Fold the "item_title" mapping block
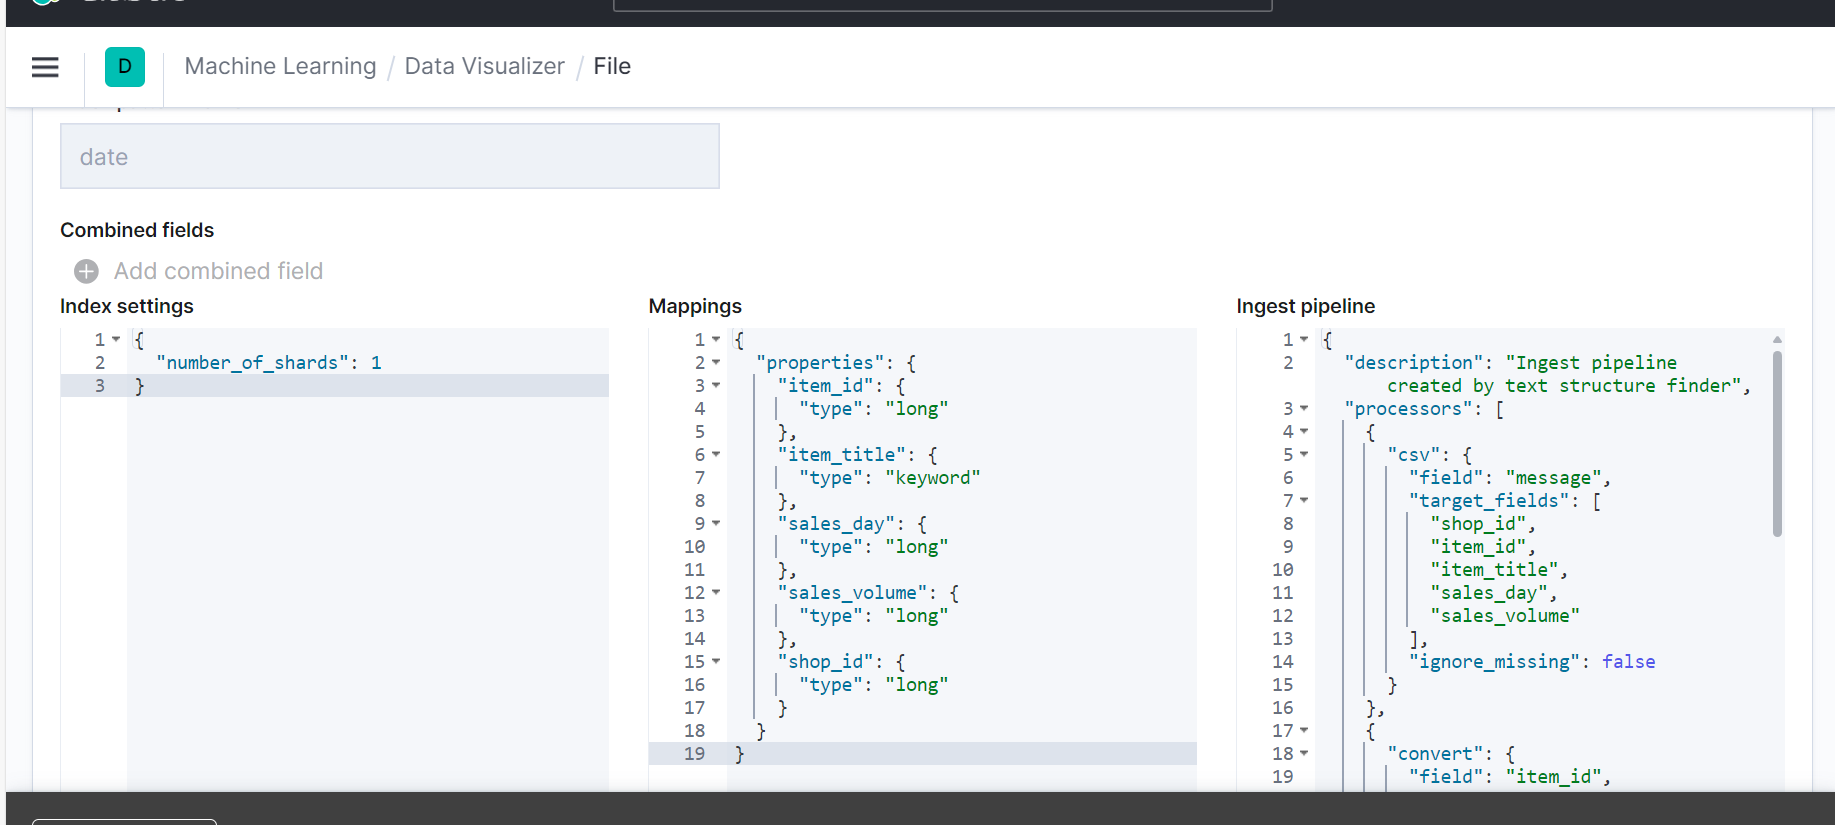The image size is (1835, 825). tap(716, 455)
